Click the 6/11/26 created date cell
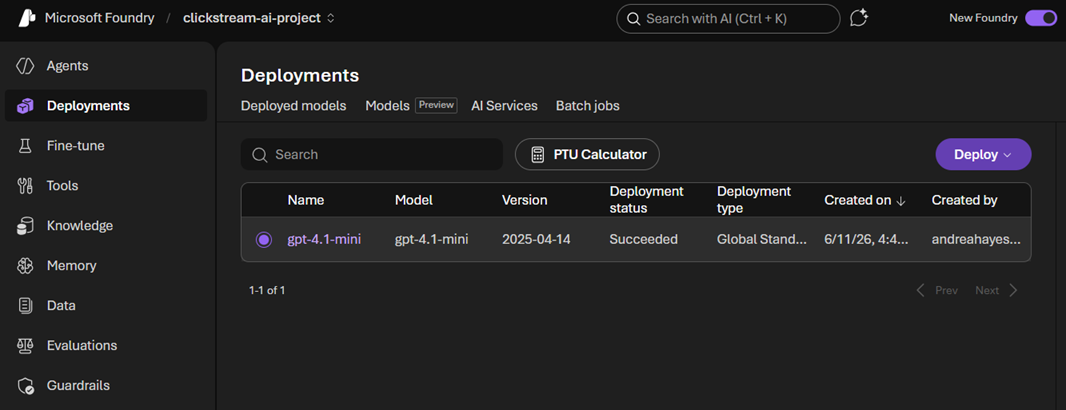Viewport: 1066px width, 410px height. click(x=868, y=239)
